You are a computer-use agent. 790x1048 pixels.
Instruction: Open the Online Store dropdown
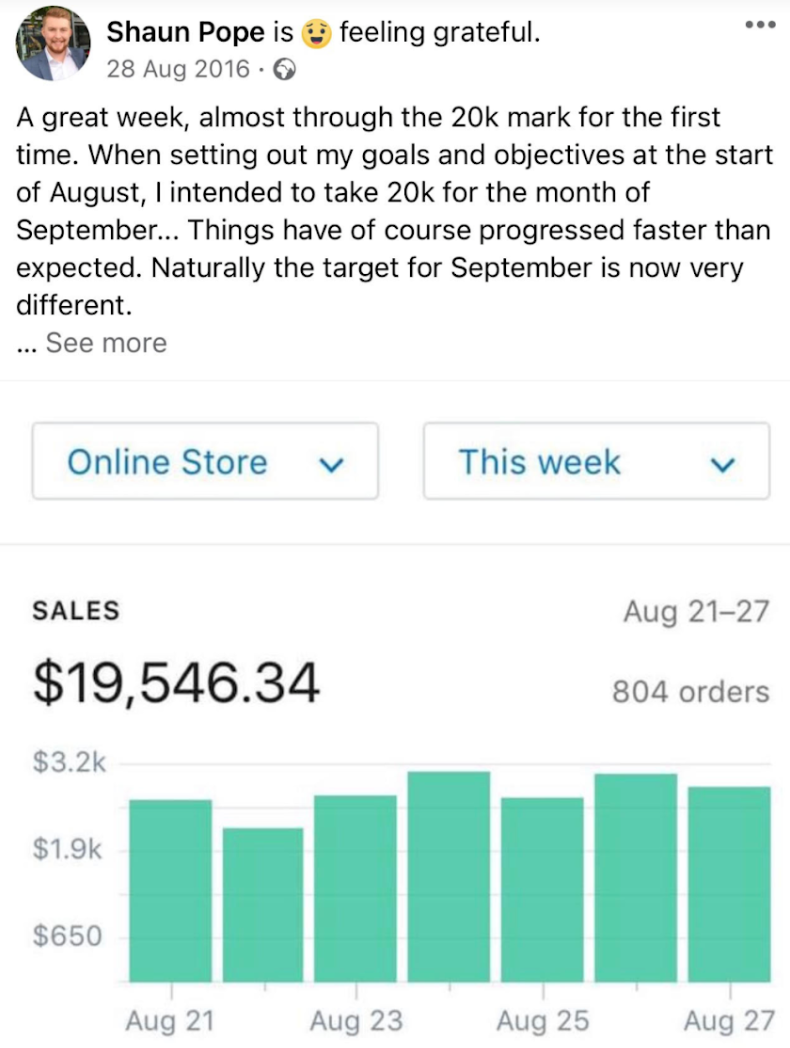(x=205, y=461)
